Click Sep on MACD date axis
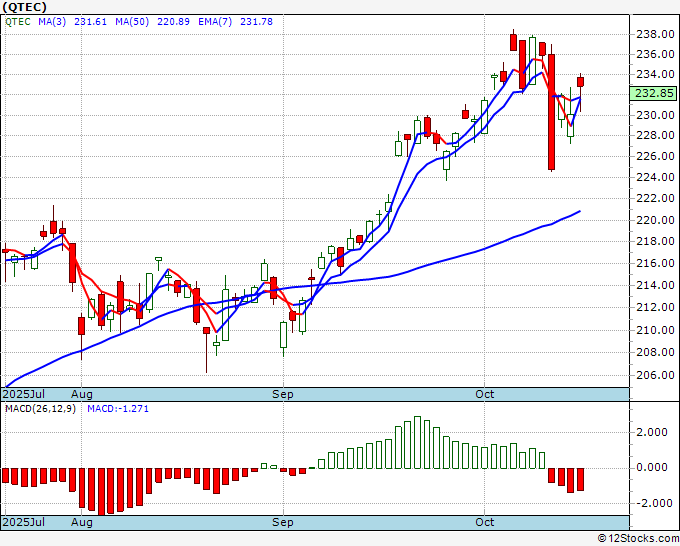This screenshot has height=546, width=680. point(283,522)
